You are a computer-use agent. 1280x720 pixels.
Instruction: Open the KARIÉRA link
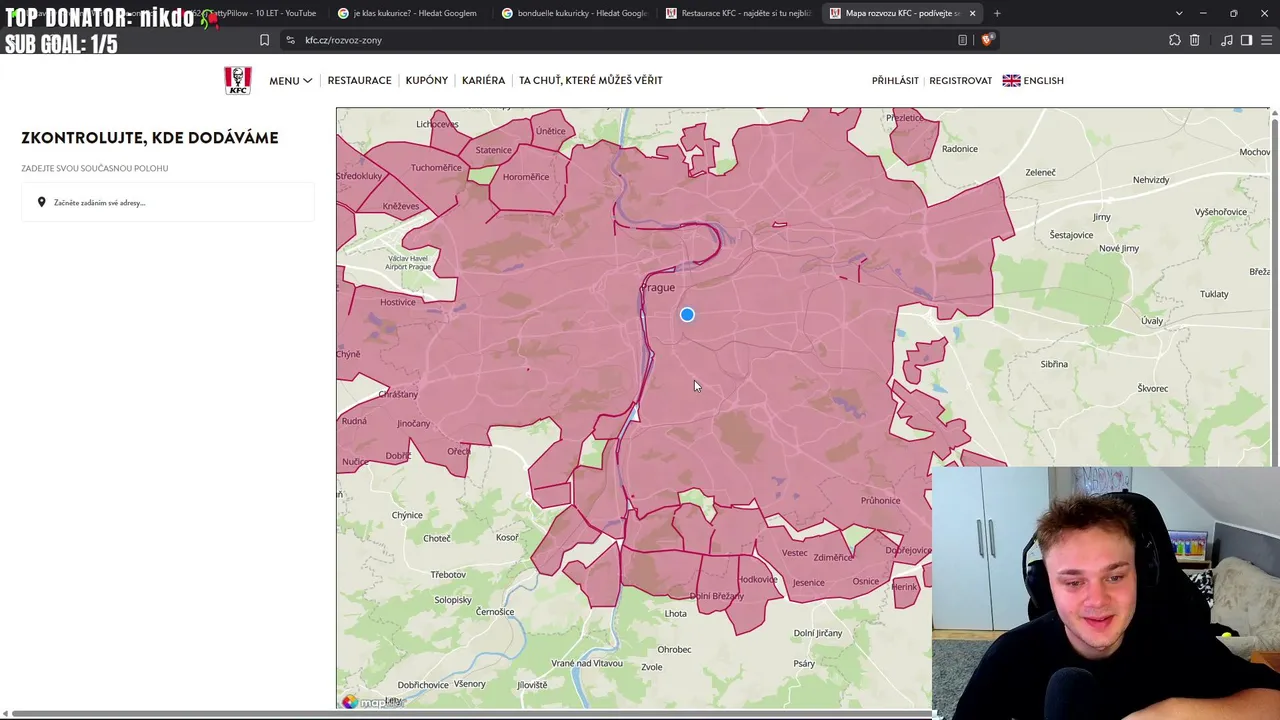click(x=483, y=81)
